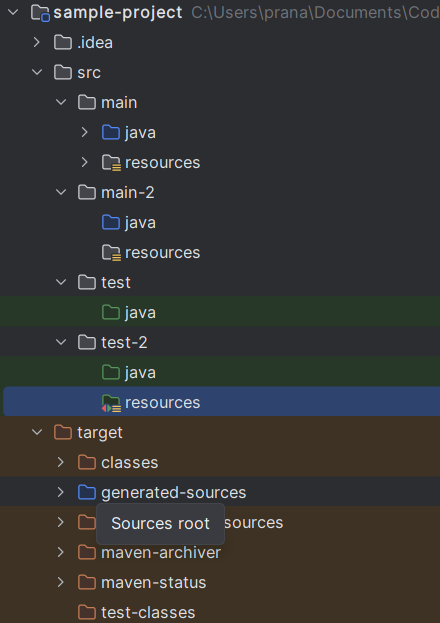This screenshot has width=440, height=623.
Task: Select the test-classes folder
Action: point(148,613)
